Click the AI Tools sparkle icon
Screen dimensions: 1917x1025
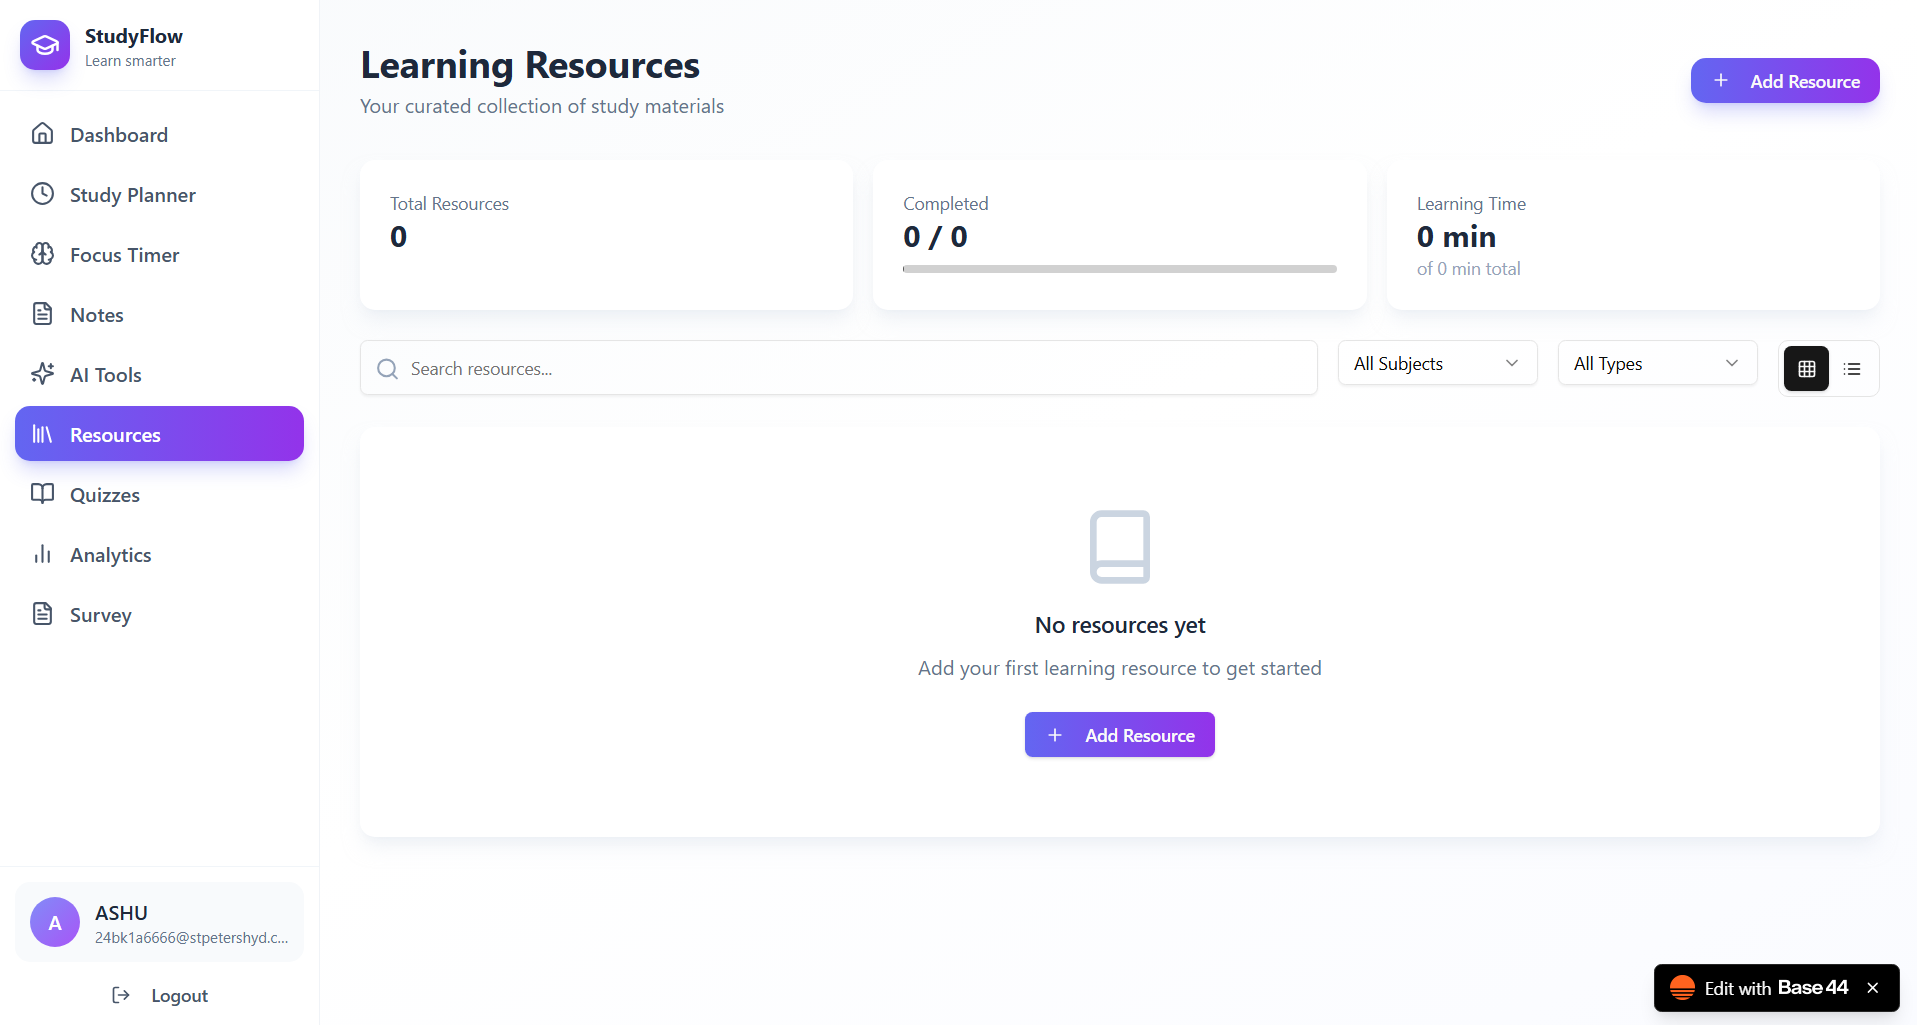(42, 374)
